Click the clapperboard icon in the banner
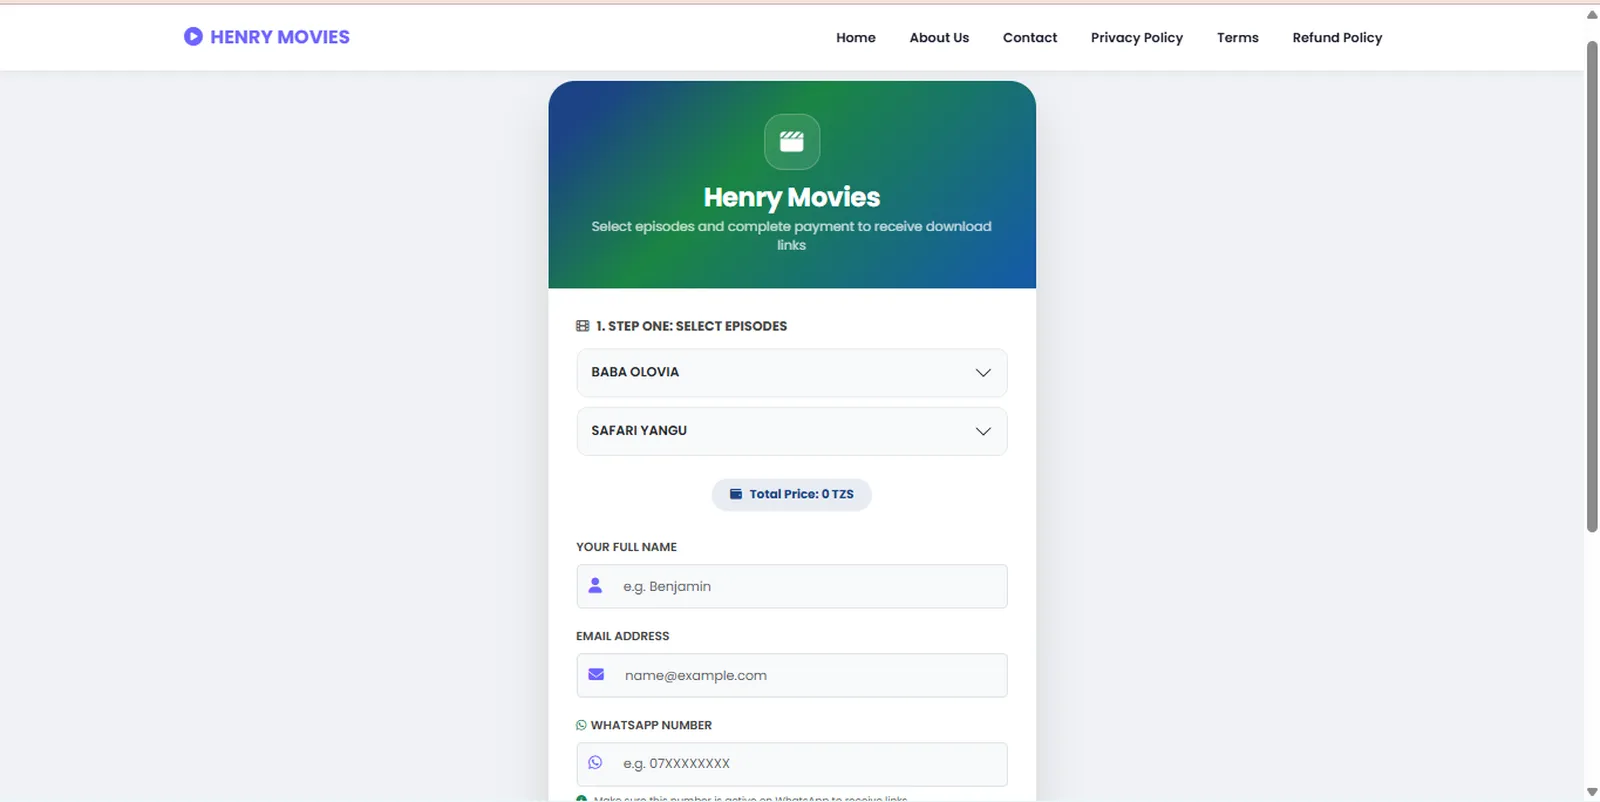The width and height of the screenshot is (1600, 802). (792, 142)
